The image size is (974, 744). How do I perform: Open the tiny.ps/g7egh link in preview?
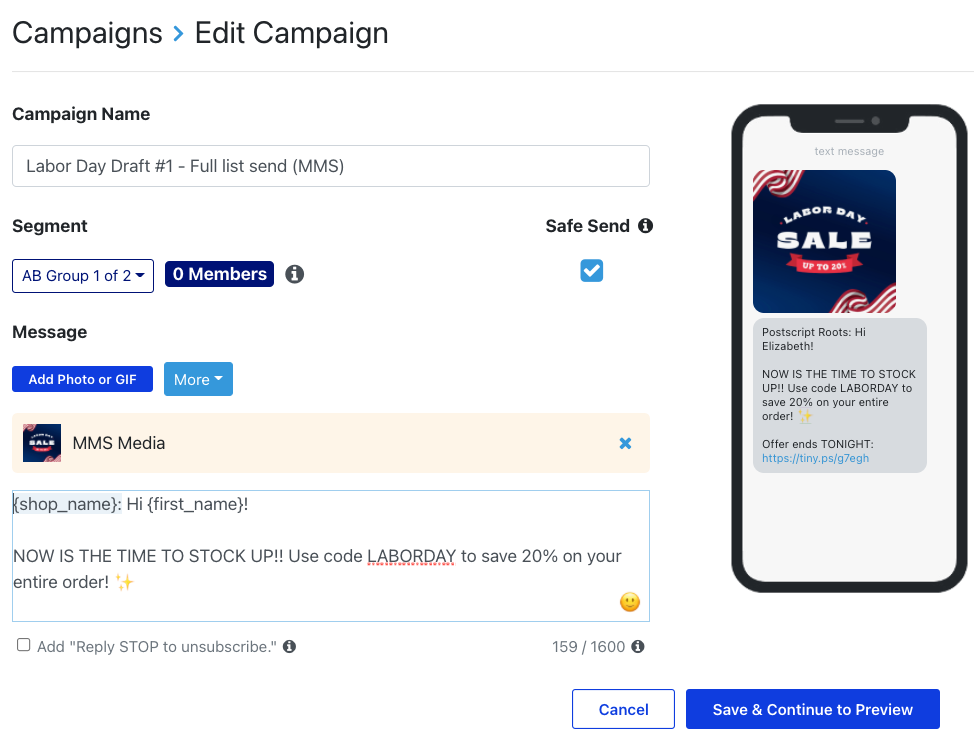point(815,458)
